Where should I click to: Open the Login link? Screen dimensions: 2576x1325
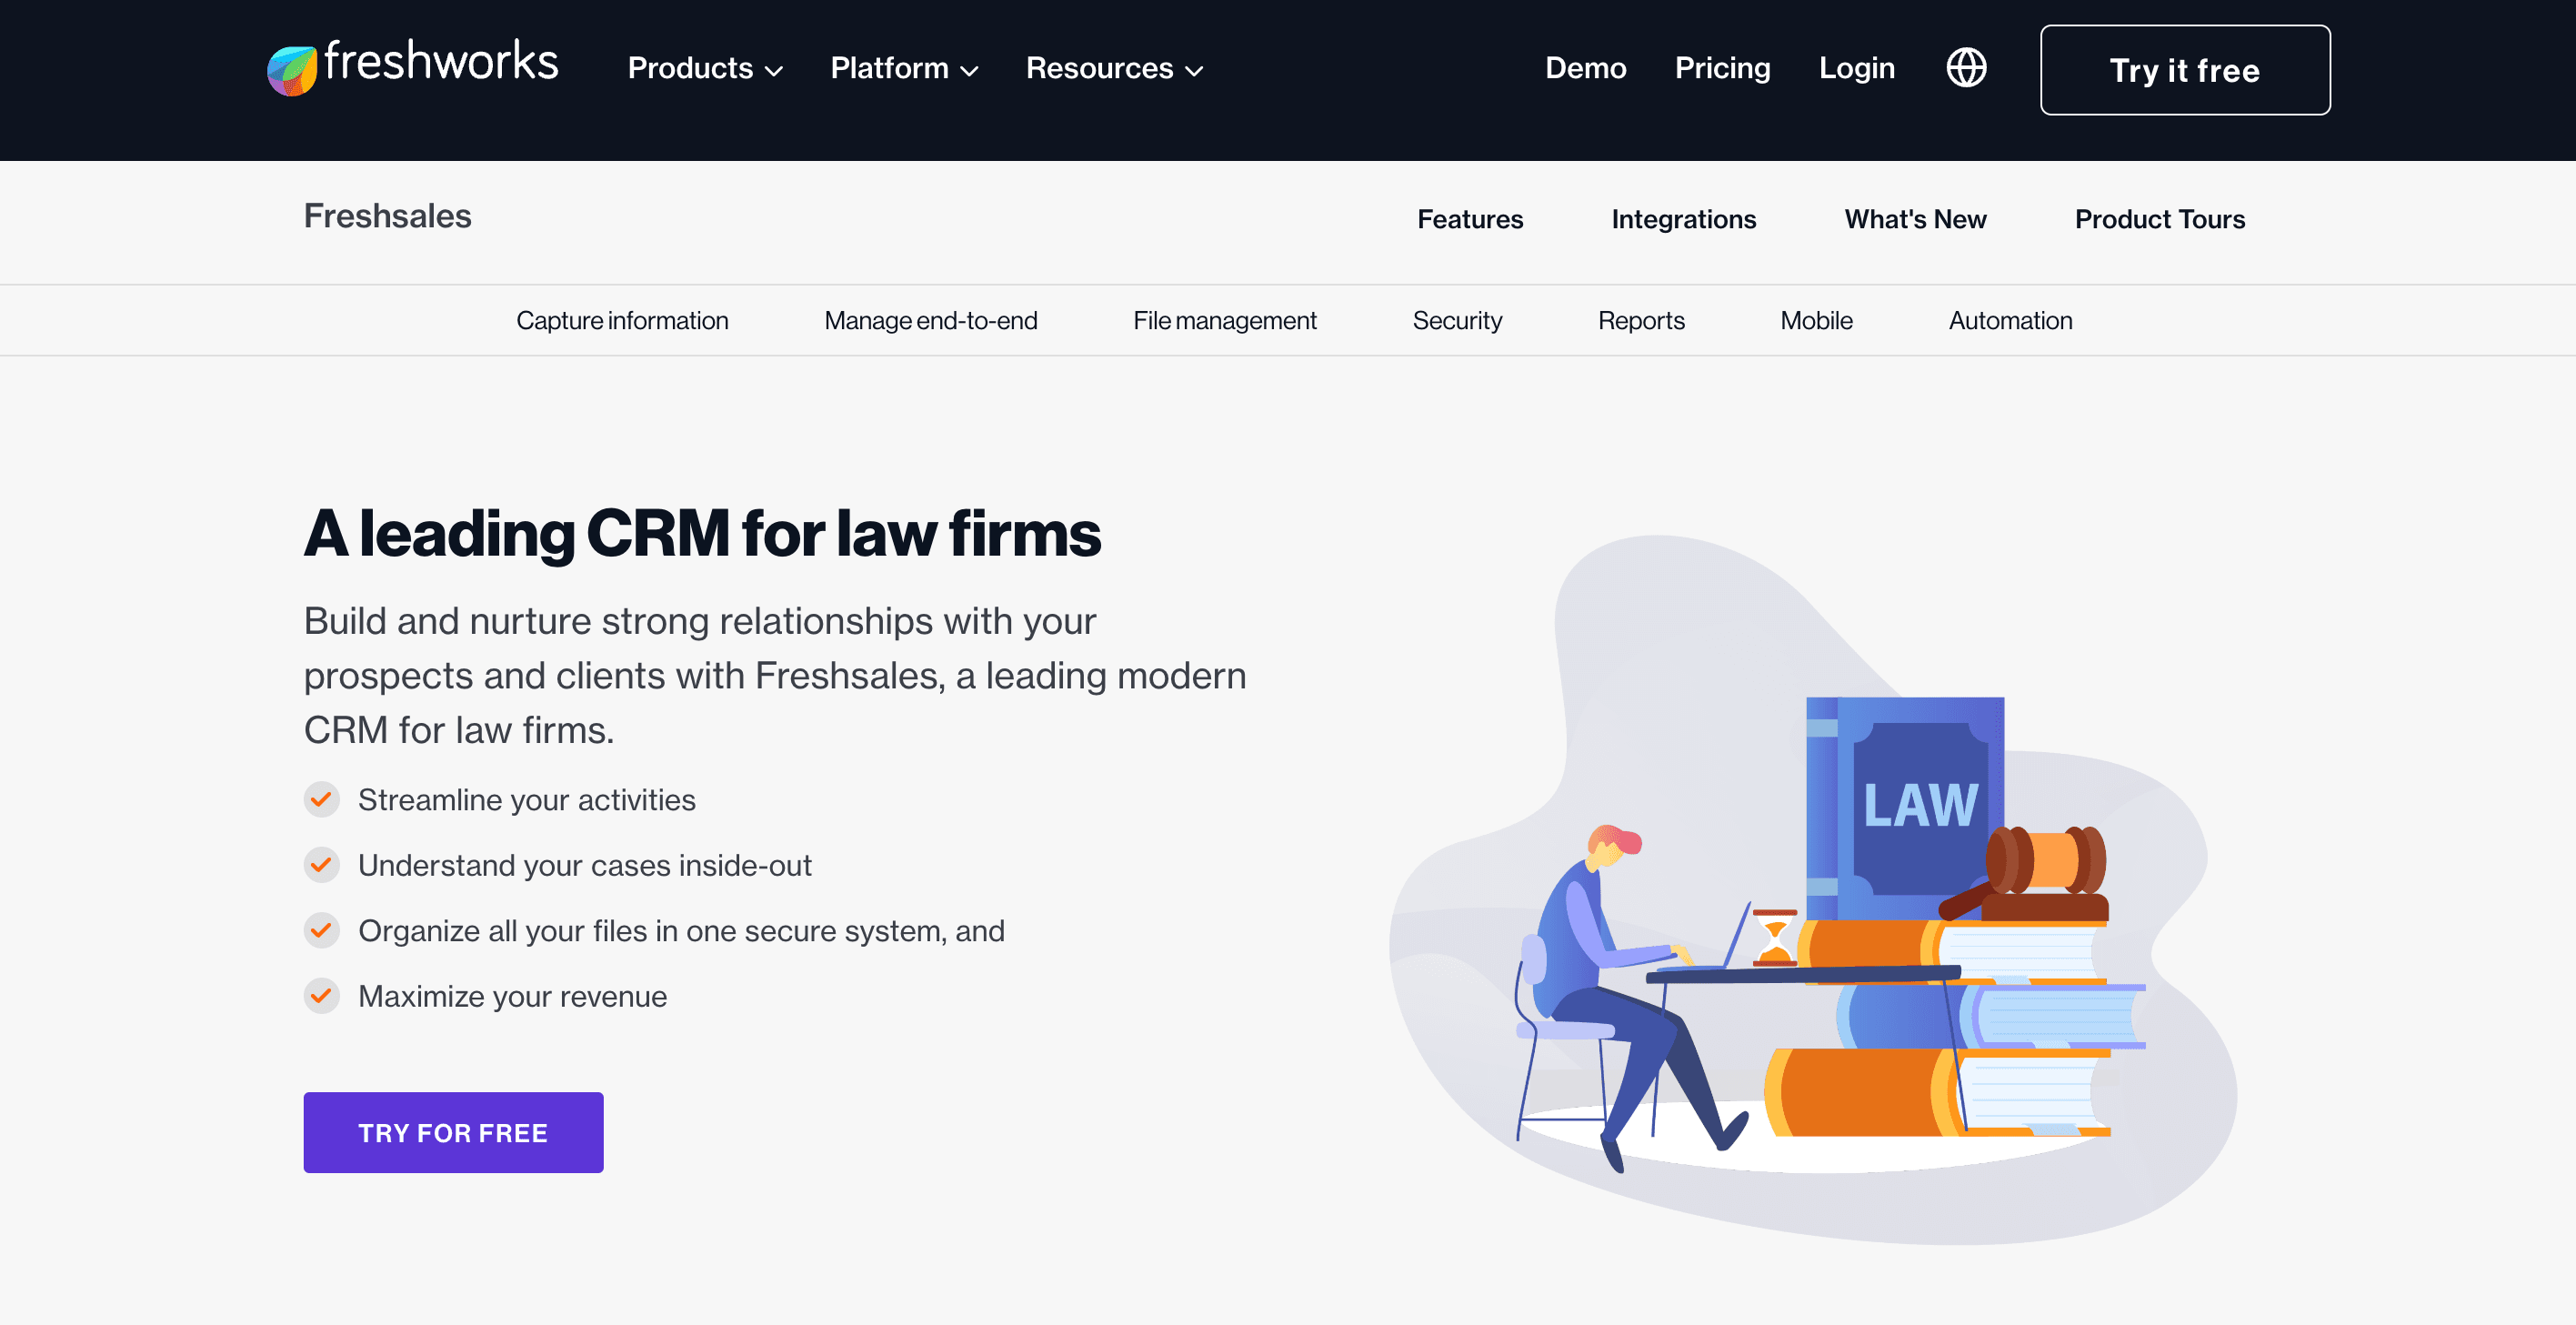[x=1856, y=68]
